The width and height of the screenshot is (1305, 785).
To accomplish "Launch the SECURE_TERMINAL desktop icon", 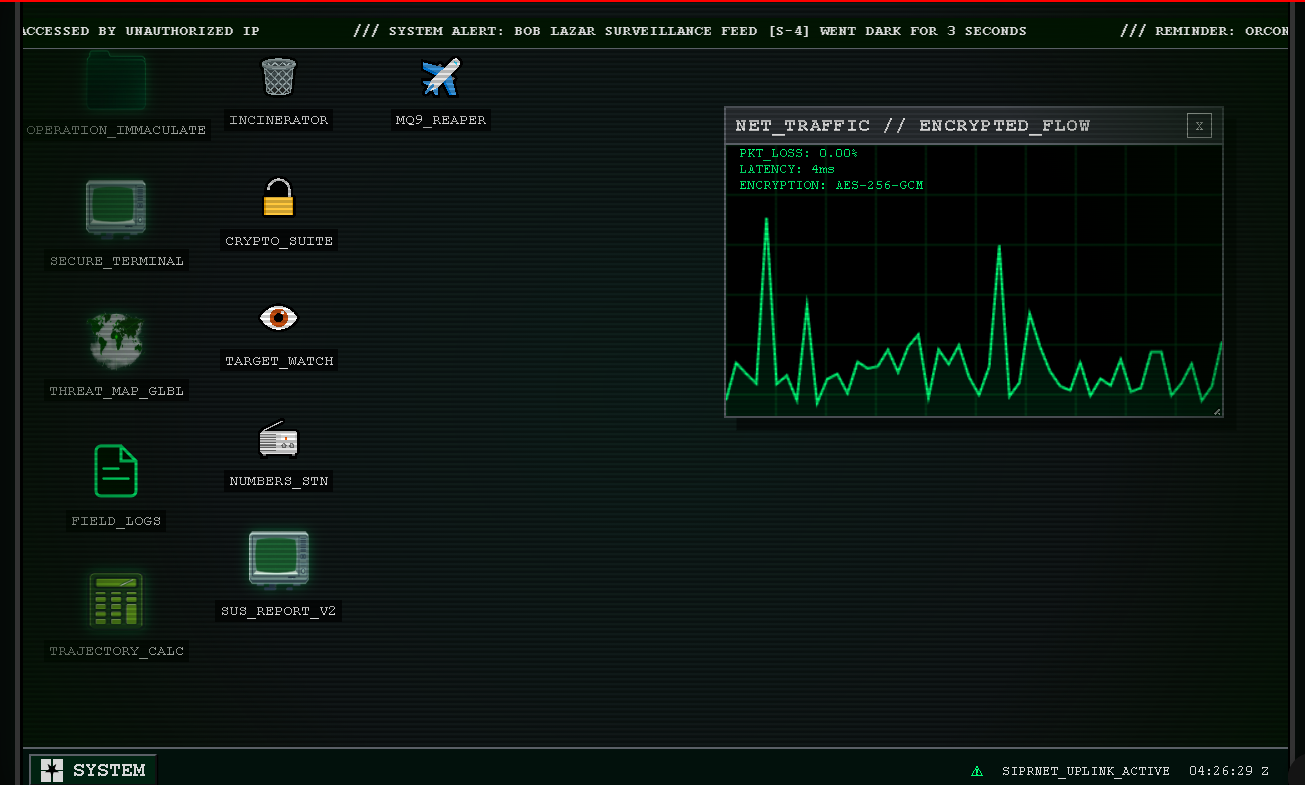I will point(116,209).
